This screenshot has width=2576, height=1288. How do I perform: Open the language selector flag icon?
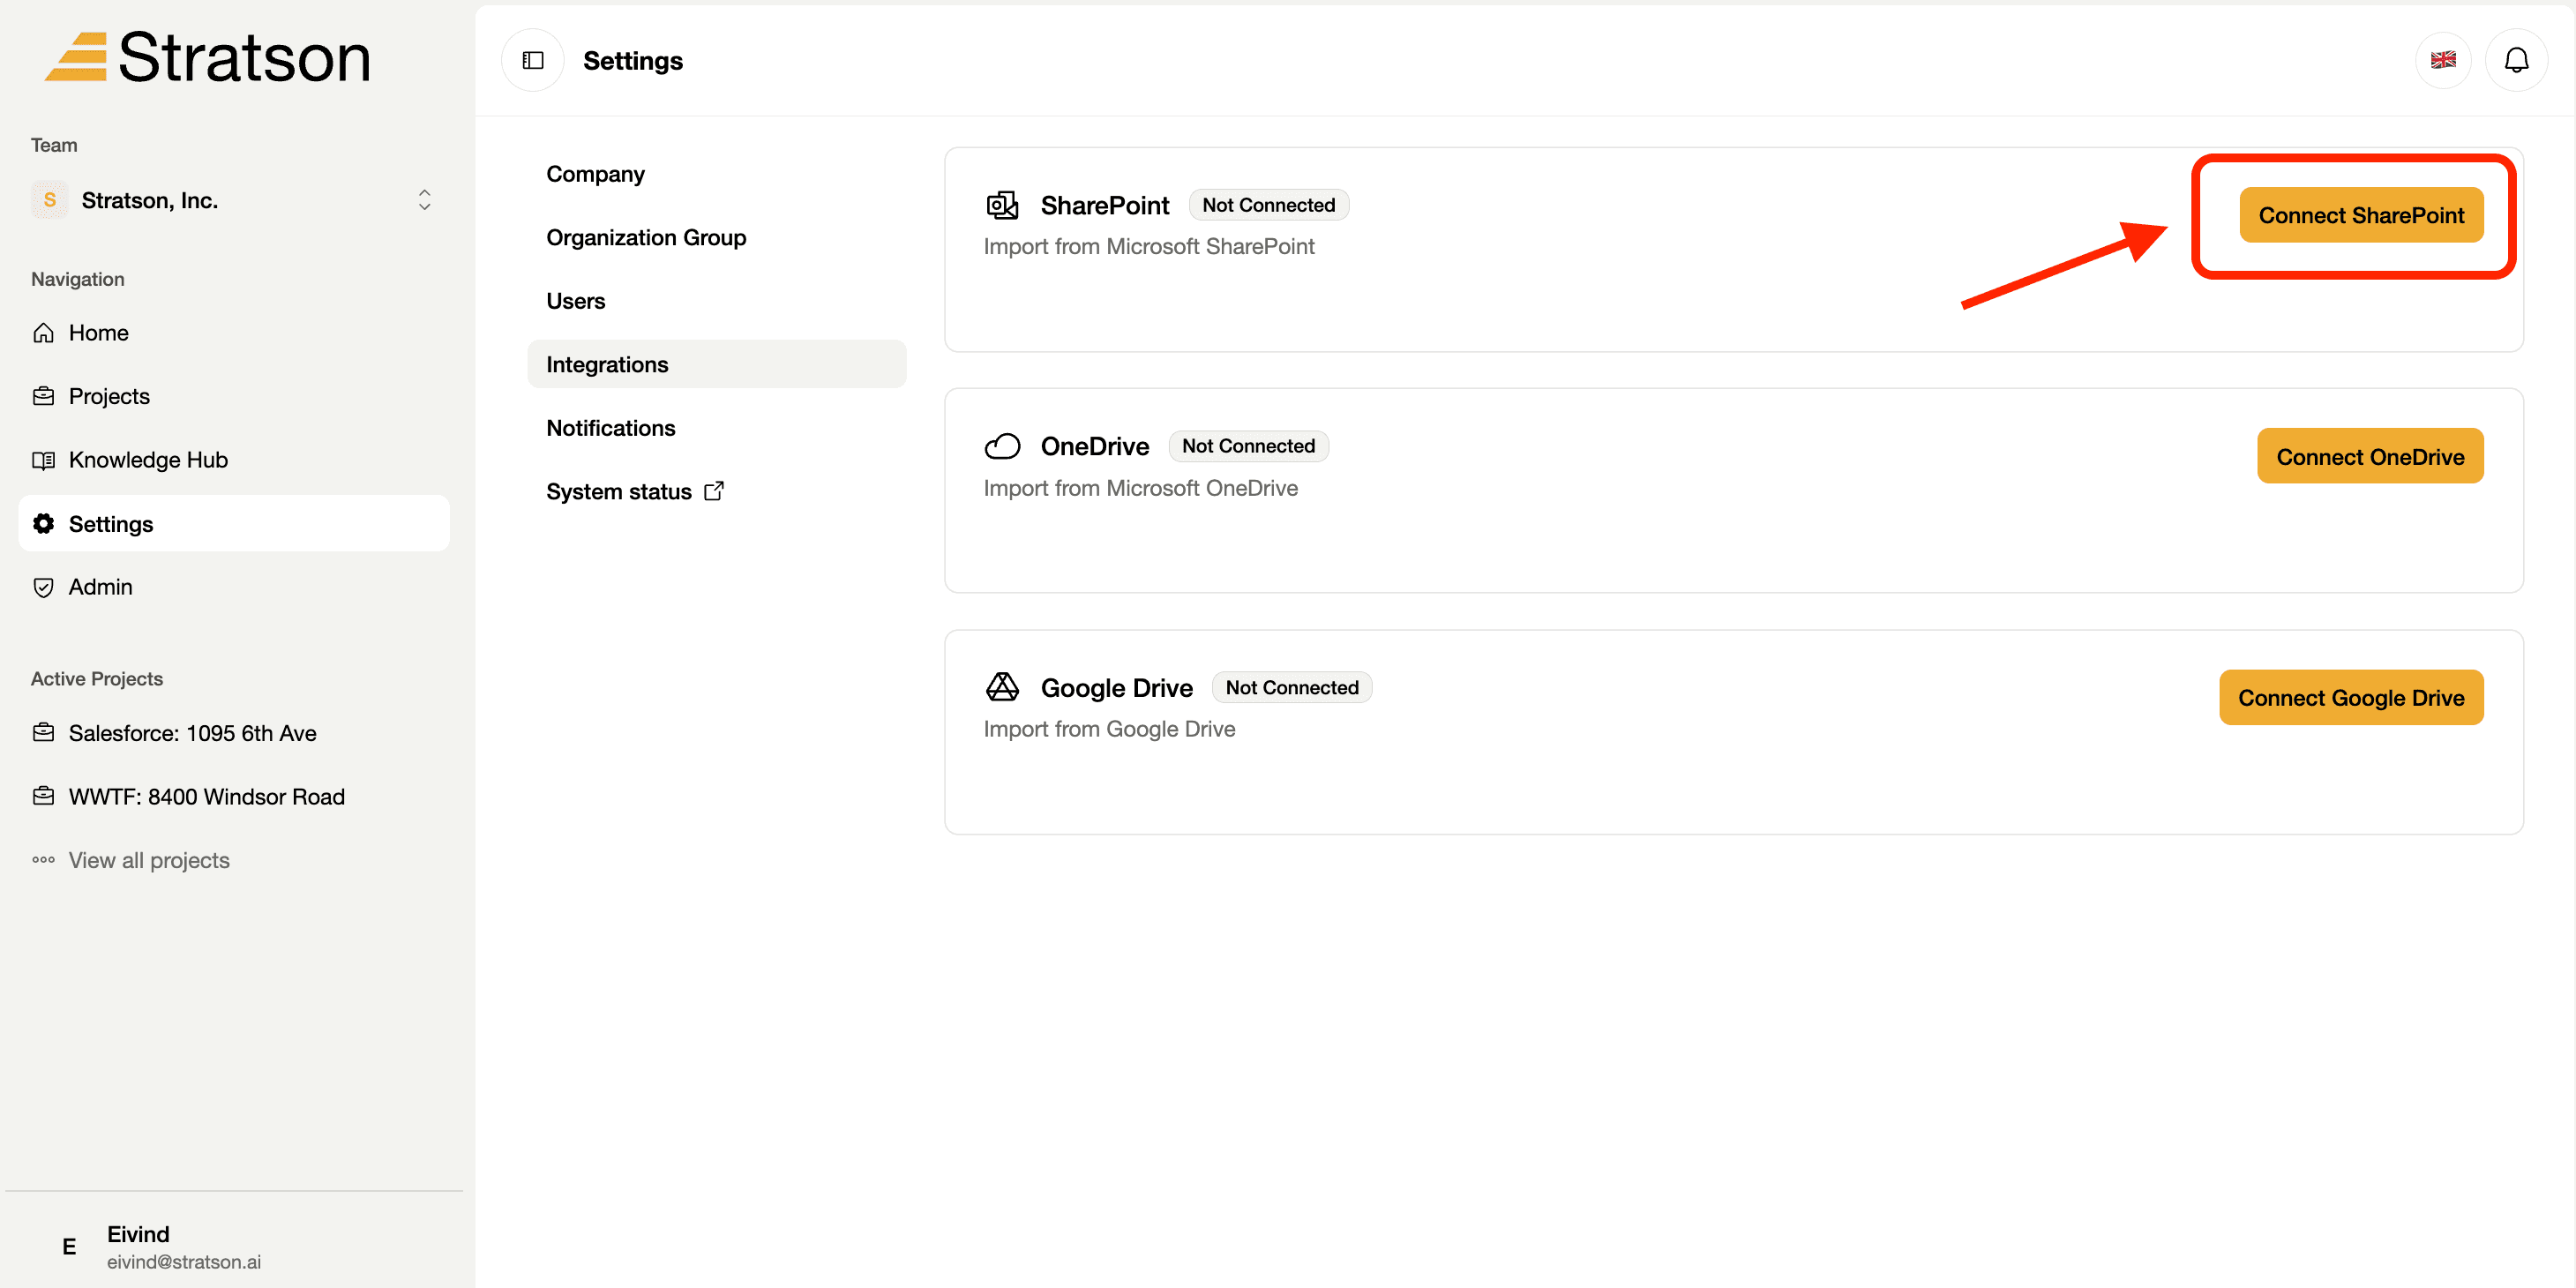pyautogui.click(x=2443, y=61)
